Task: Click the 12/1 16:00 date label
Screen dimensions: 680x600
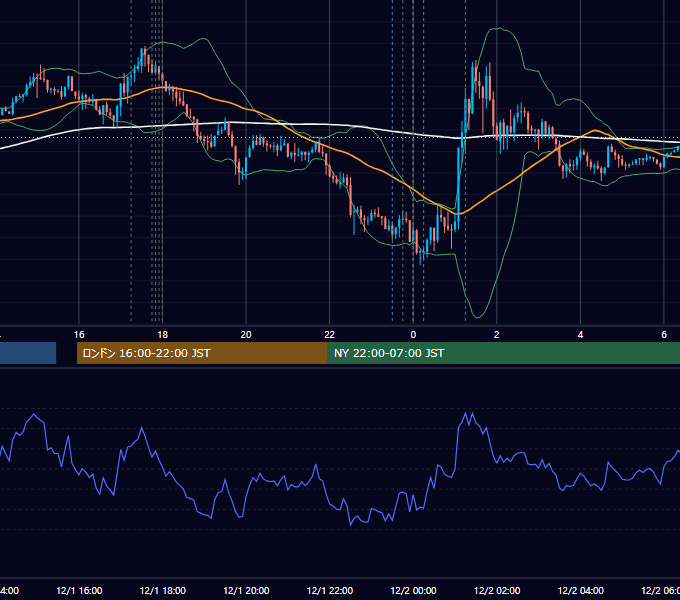Action: click(79, 590)
